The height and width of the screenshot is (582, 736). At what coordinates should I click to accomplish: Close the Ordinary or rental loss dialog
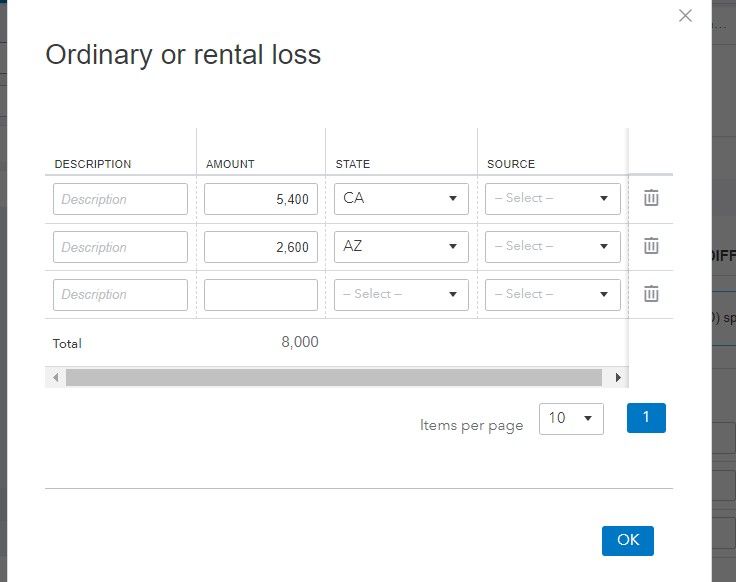click(x=685, y=16)
